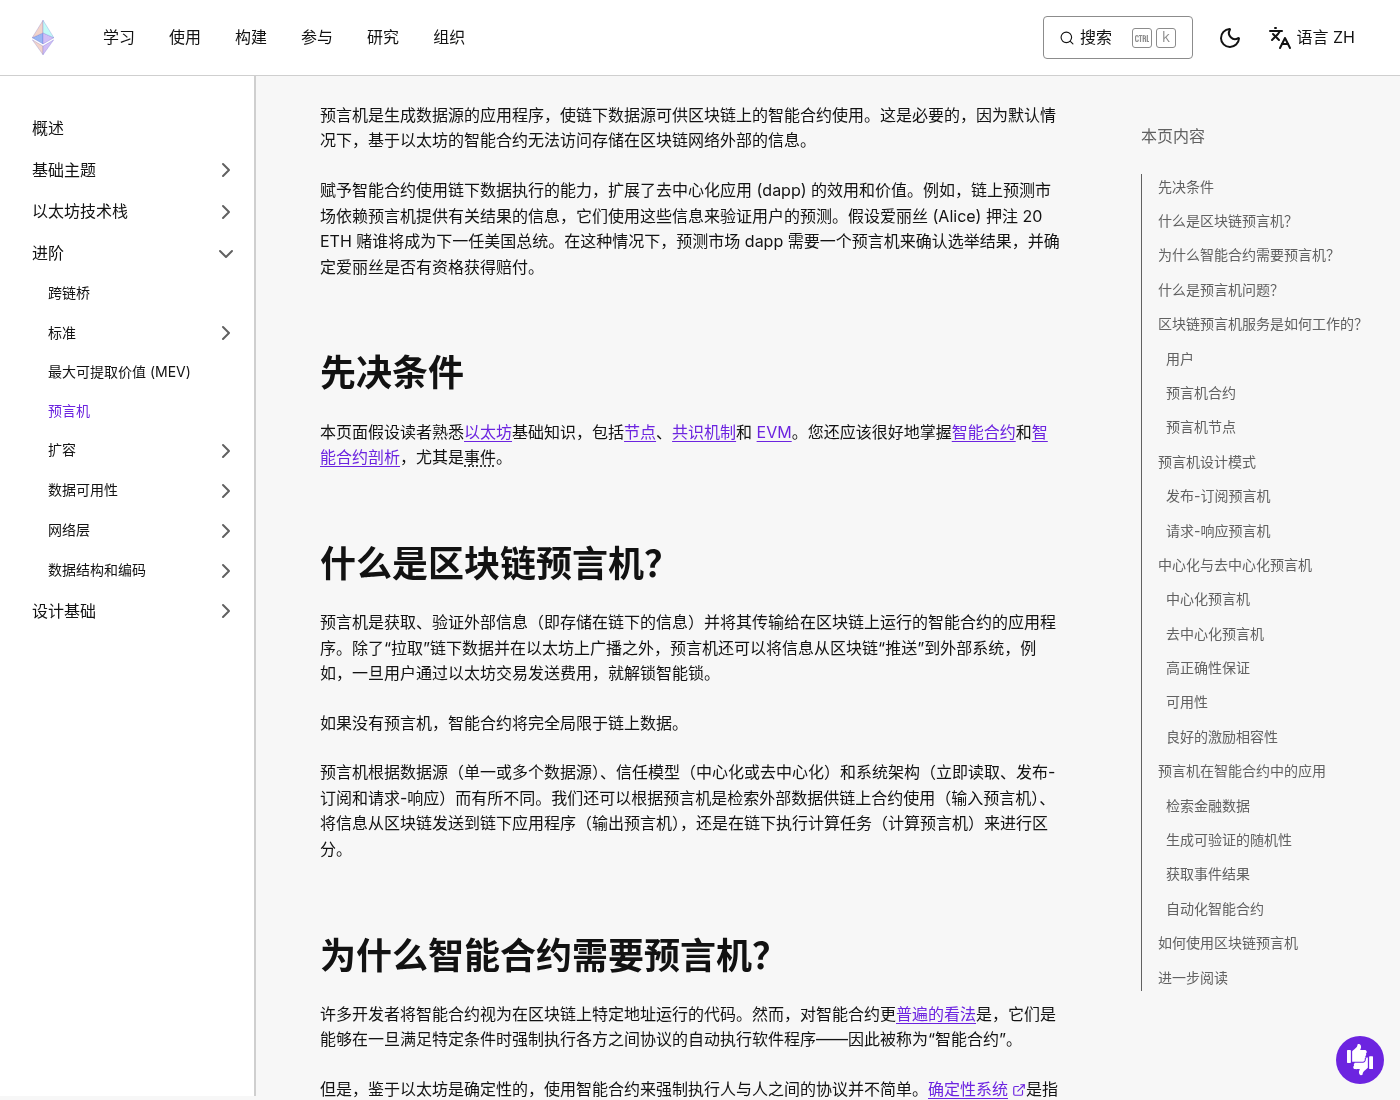Viewport: 1400px width, 1100px height.
Task: Follow the EVM link
Action: click(774, 432)
